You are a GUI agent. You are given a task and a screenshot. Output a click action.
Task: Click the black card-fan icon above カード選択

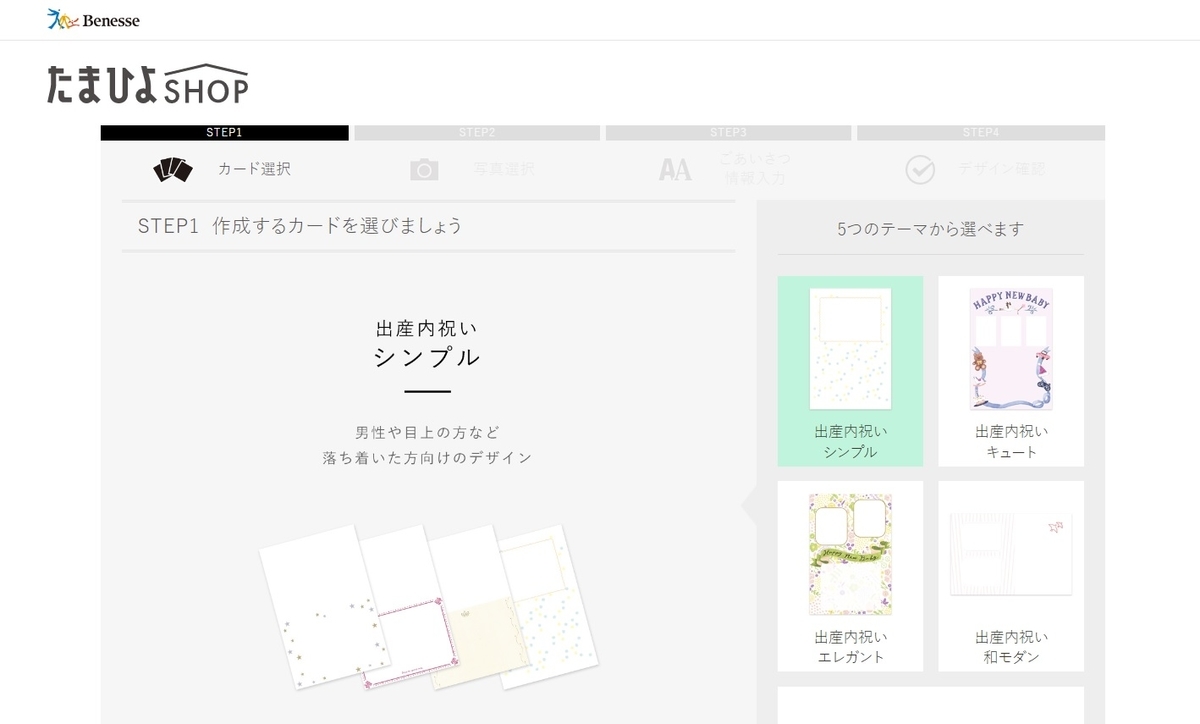click(170, 168)
